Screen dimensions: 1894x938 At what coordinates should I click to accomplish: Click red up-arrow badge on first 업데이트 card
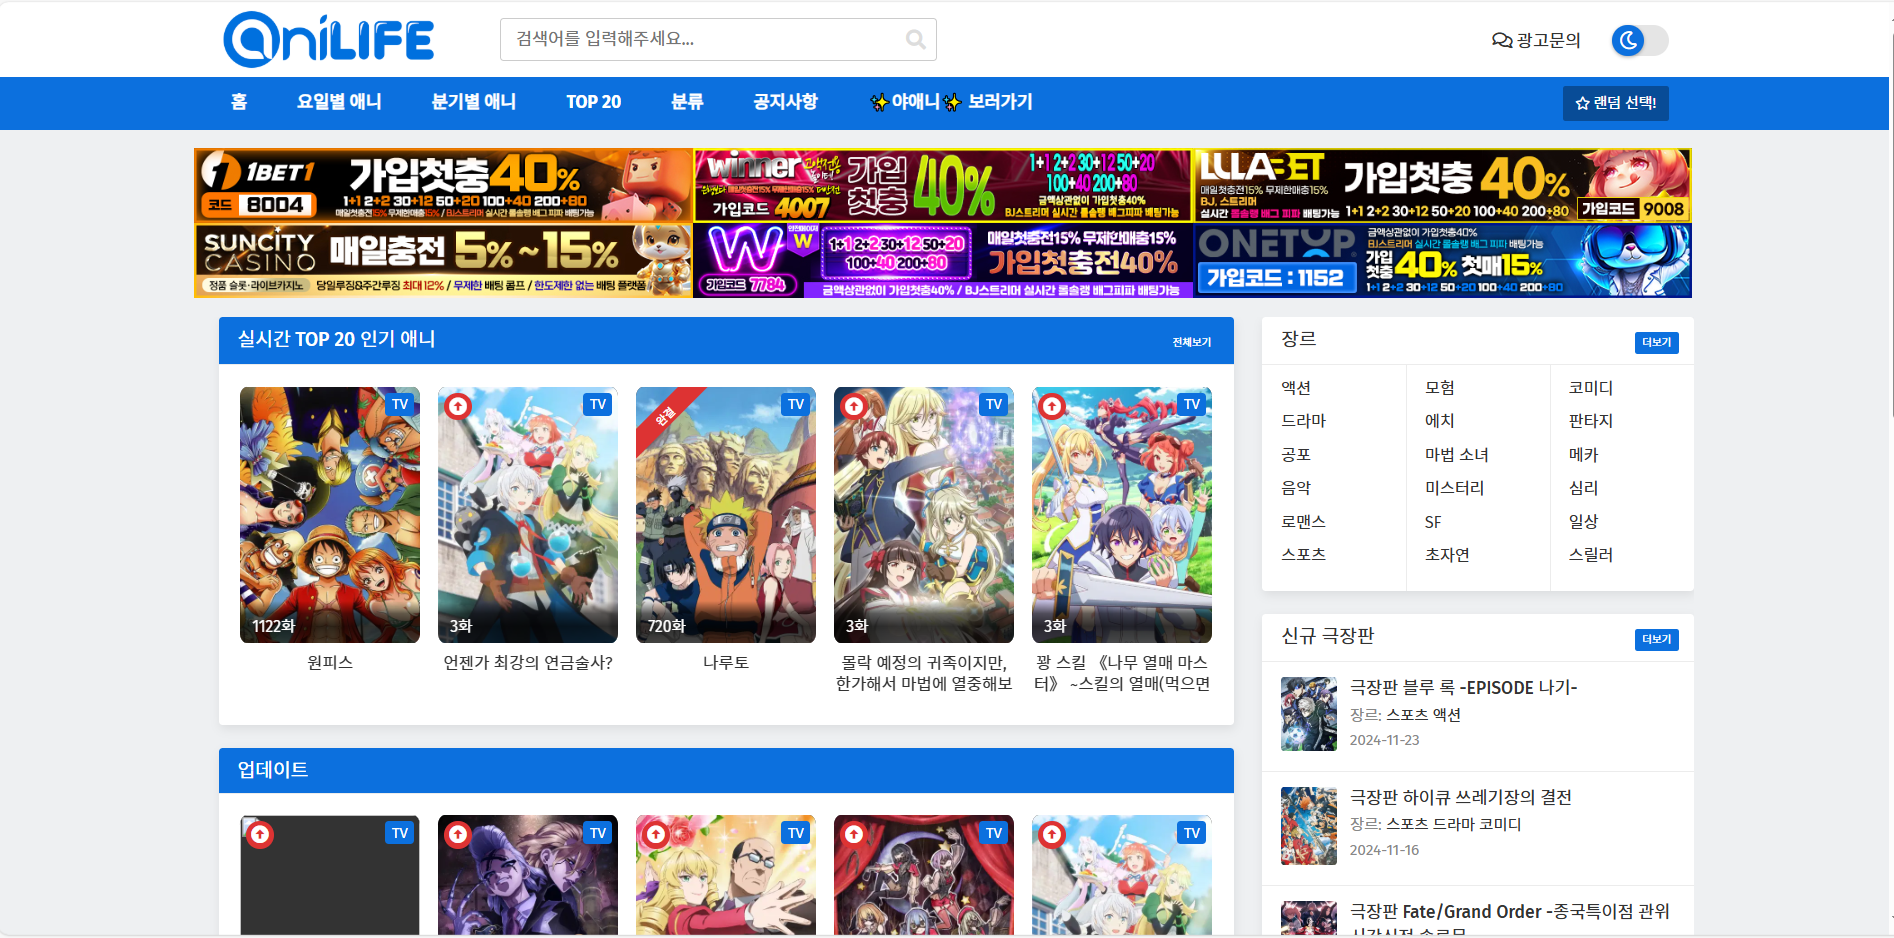click(x=260, y=834)
